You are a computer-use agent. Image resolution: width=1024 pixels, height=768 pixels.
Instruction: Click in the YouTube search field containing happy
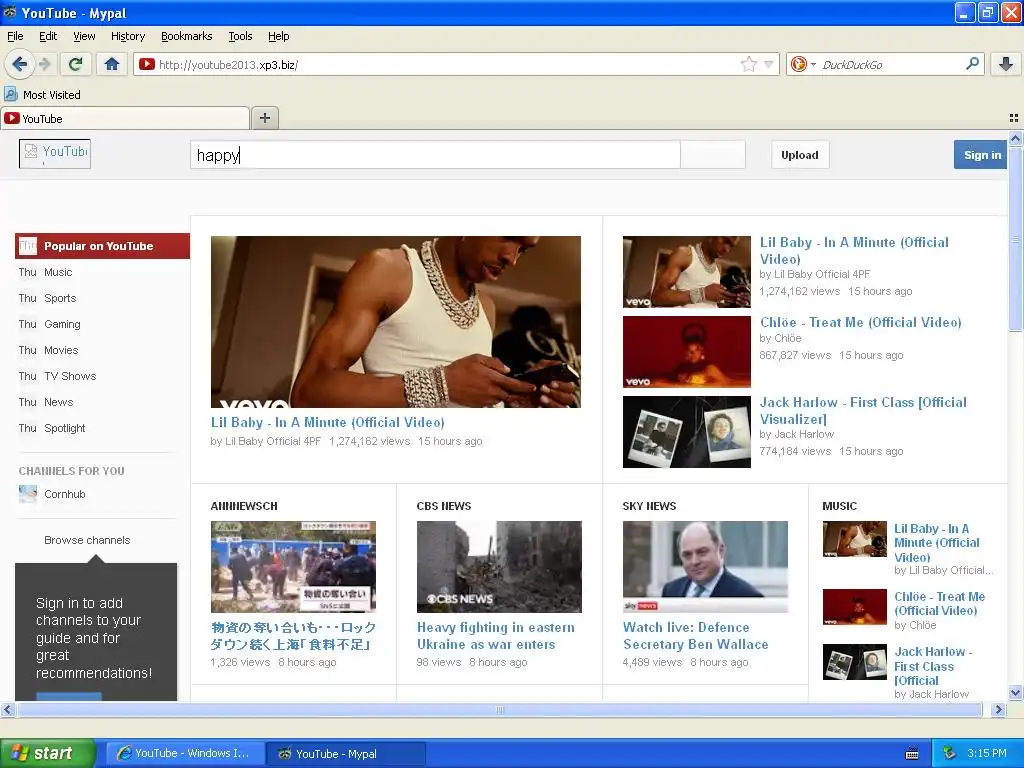(x=435, y=155)
